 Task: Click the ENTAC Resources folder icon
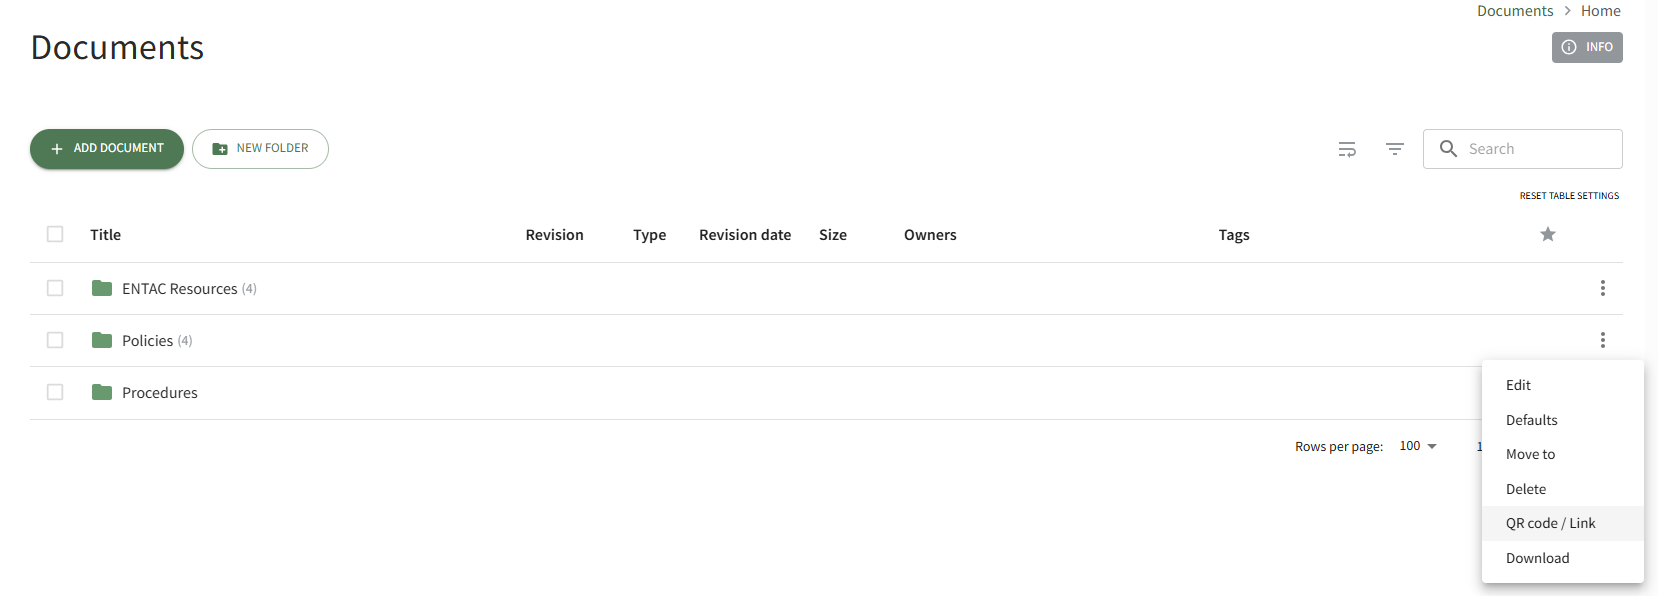click(x=102, y=288)
